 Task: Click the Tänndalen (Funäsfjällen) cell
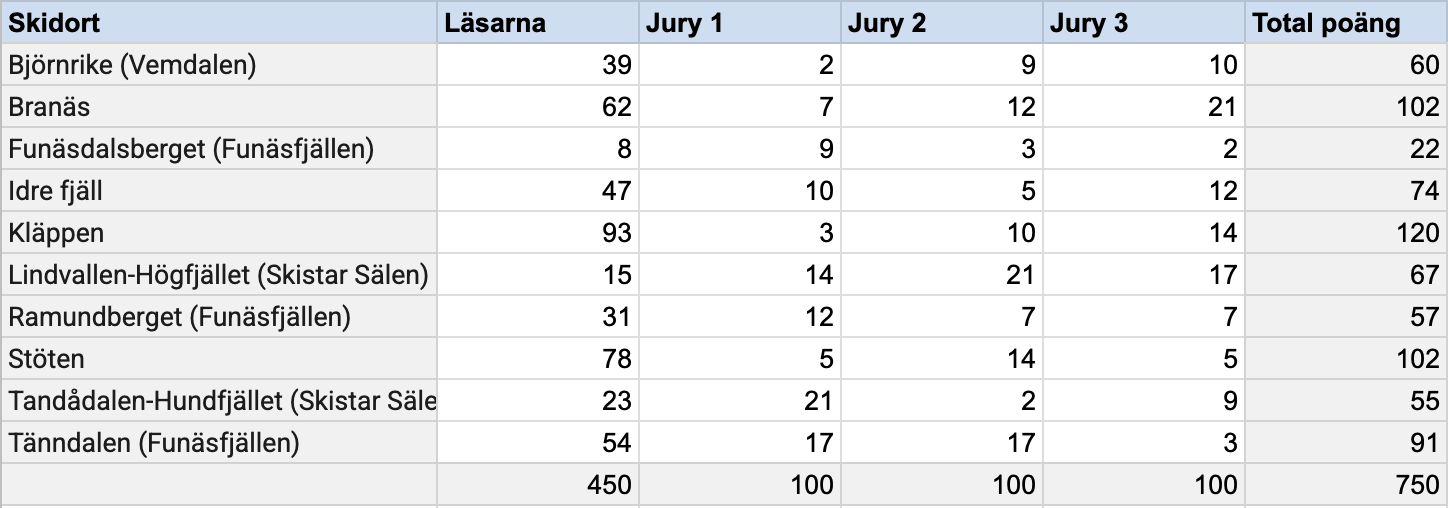219,443
